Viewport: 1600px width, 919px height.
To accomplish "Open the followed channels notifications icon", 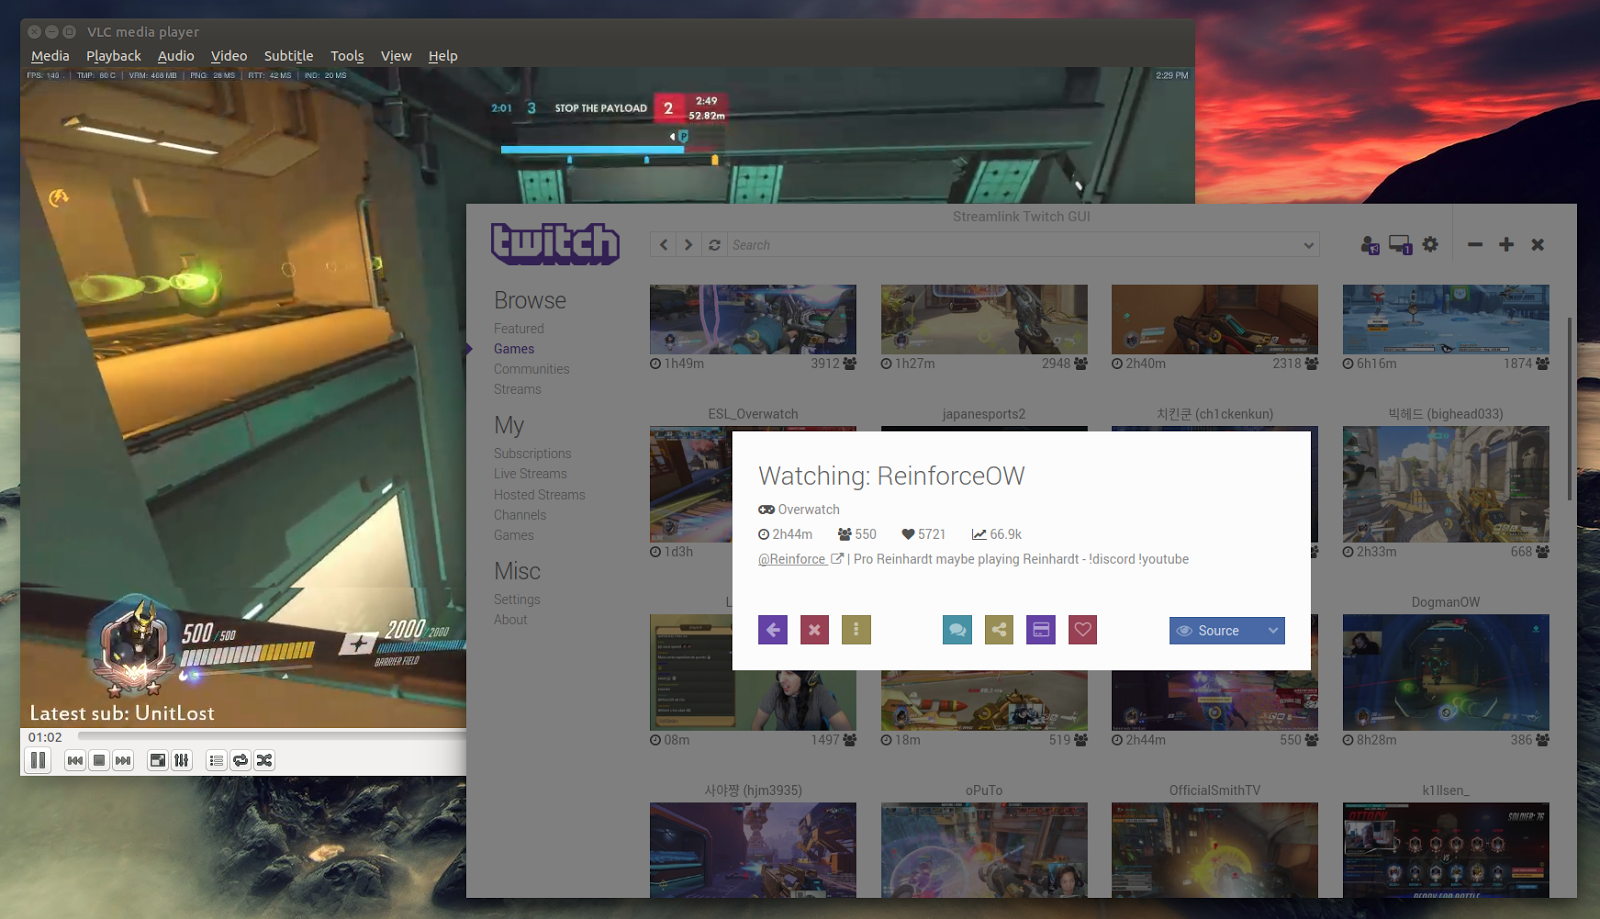I will (x=1369, y=244).
